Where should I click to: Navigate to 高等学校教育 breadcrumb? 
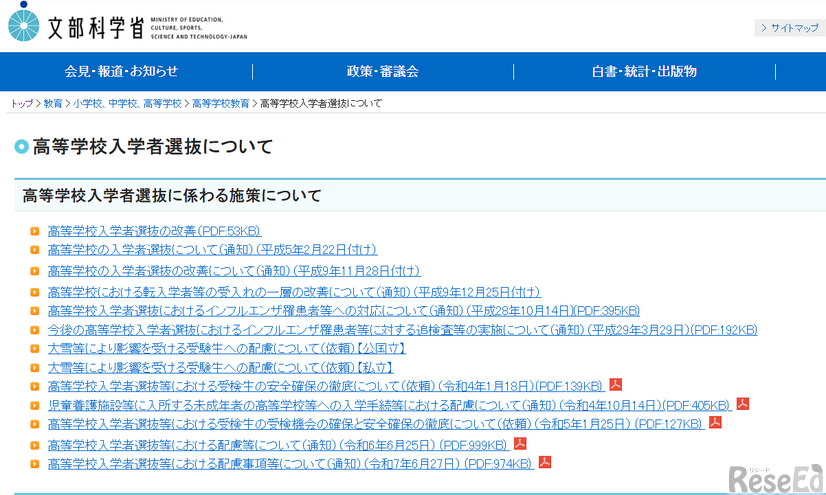point(220,104)
